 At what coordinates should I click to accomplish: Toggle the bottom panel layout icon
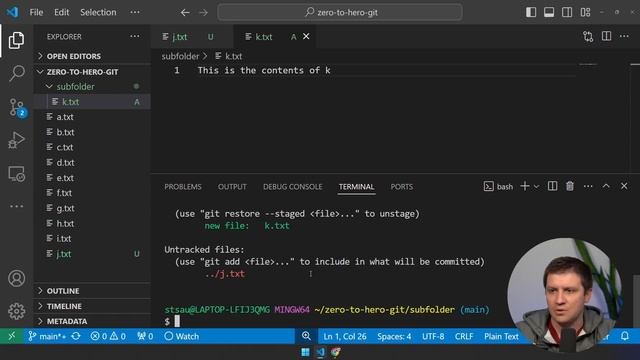pos(549,12)
